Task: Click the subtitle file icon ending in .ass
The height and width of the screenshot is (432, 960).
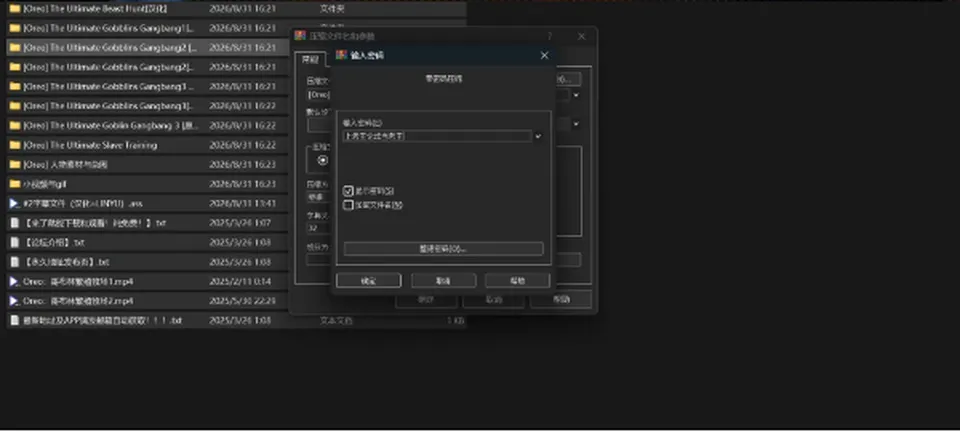Action: (15, 204)
